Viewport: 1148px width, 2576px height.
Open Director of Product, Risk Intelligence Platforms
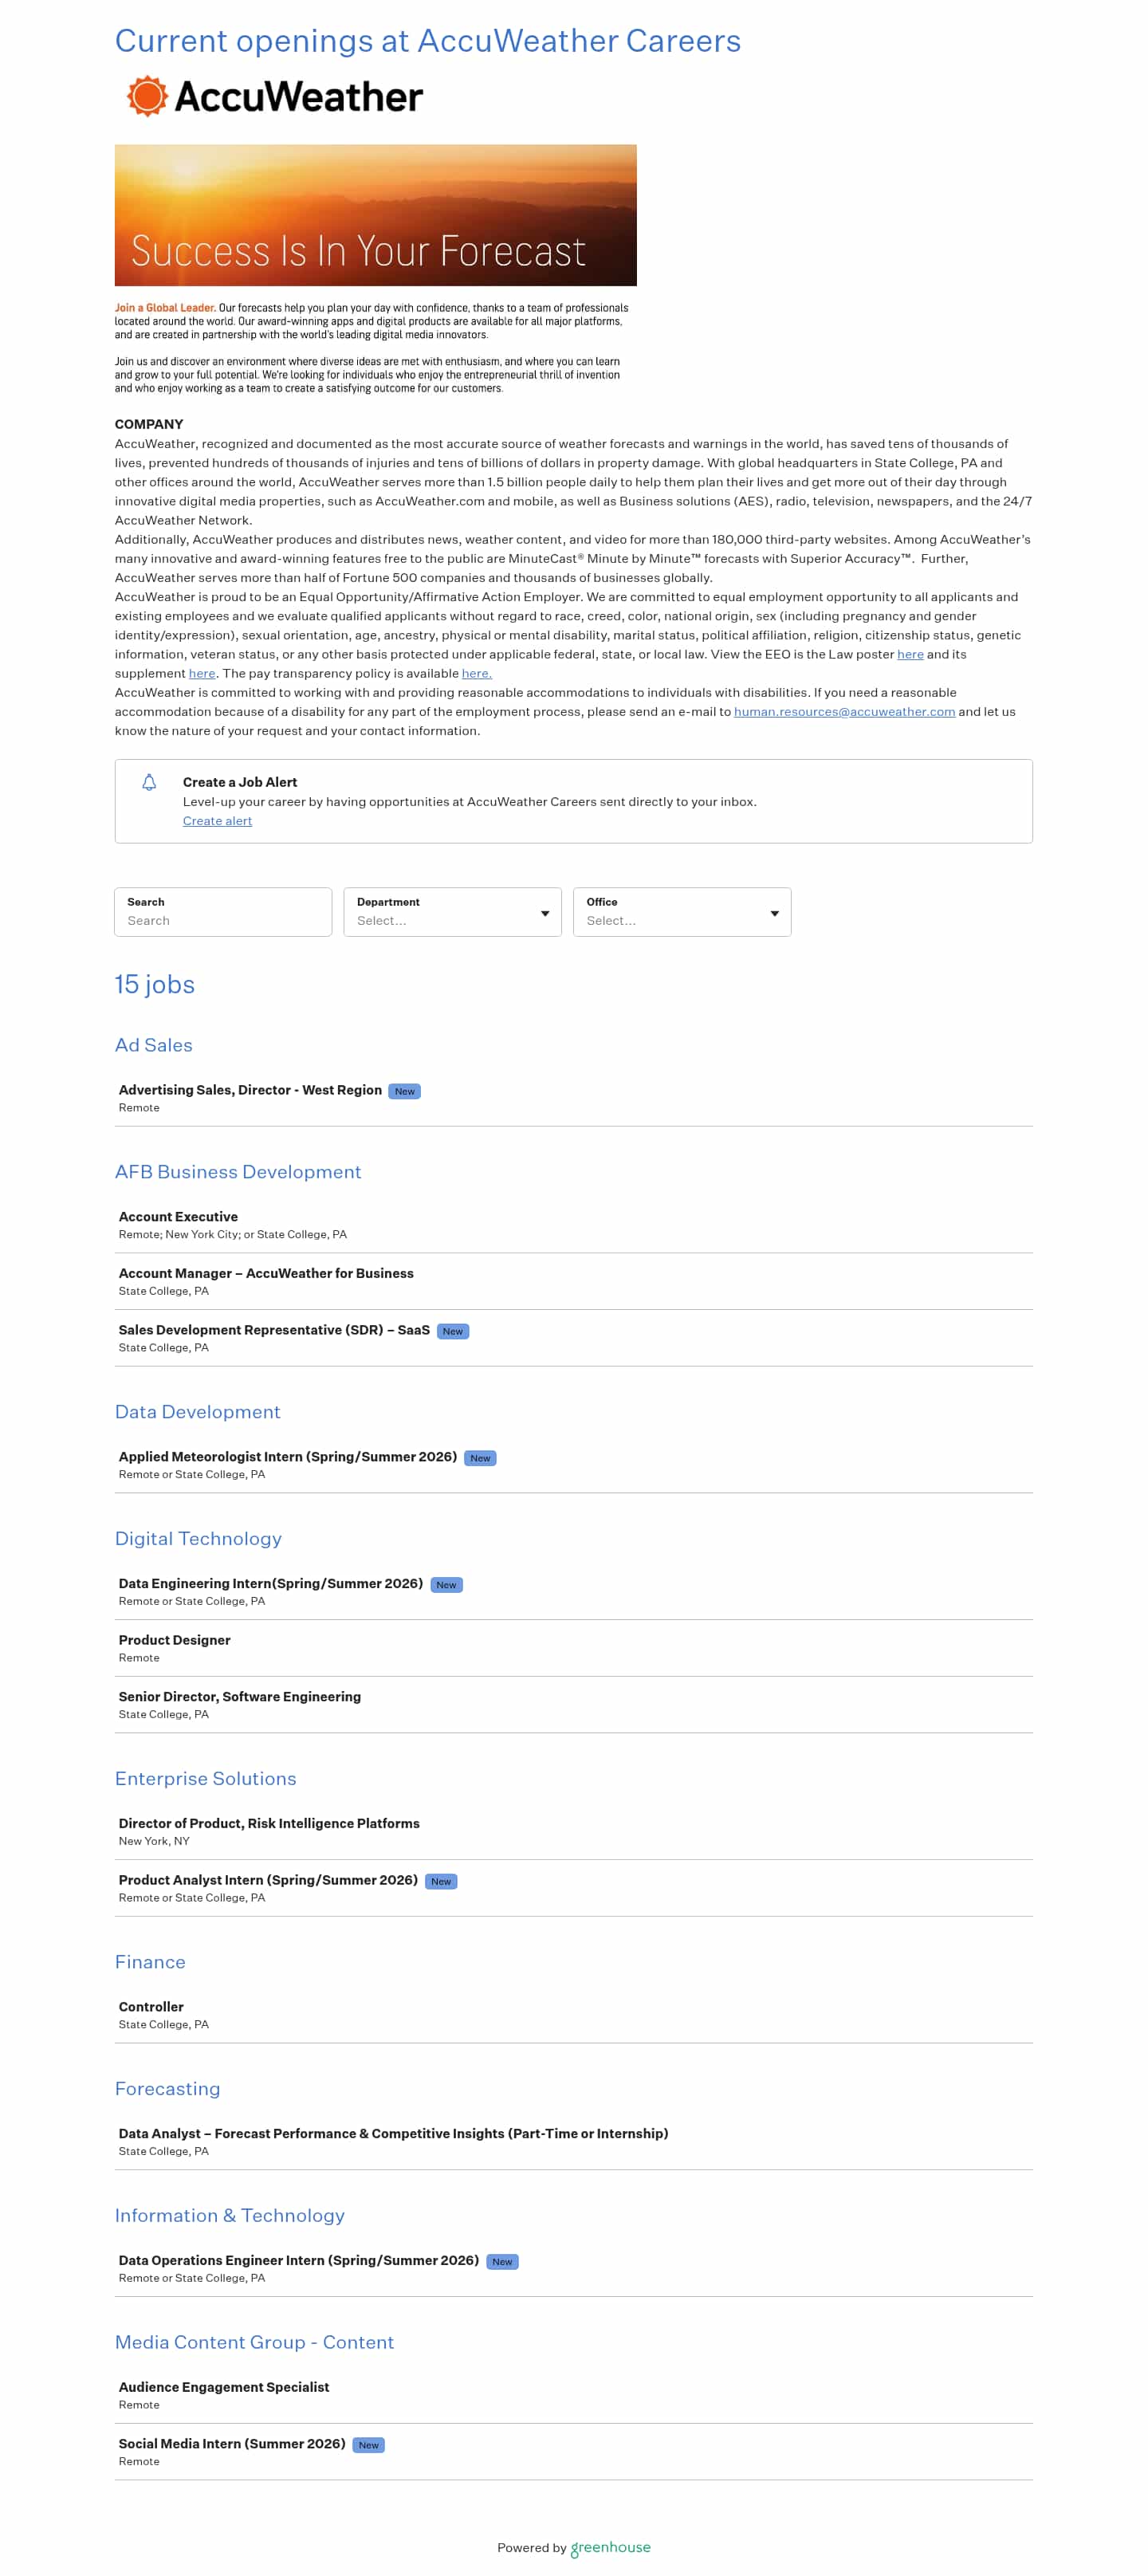coord(269,1823)
